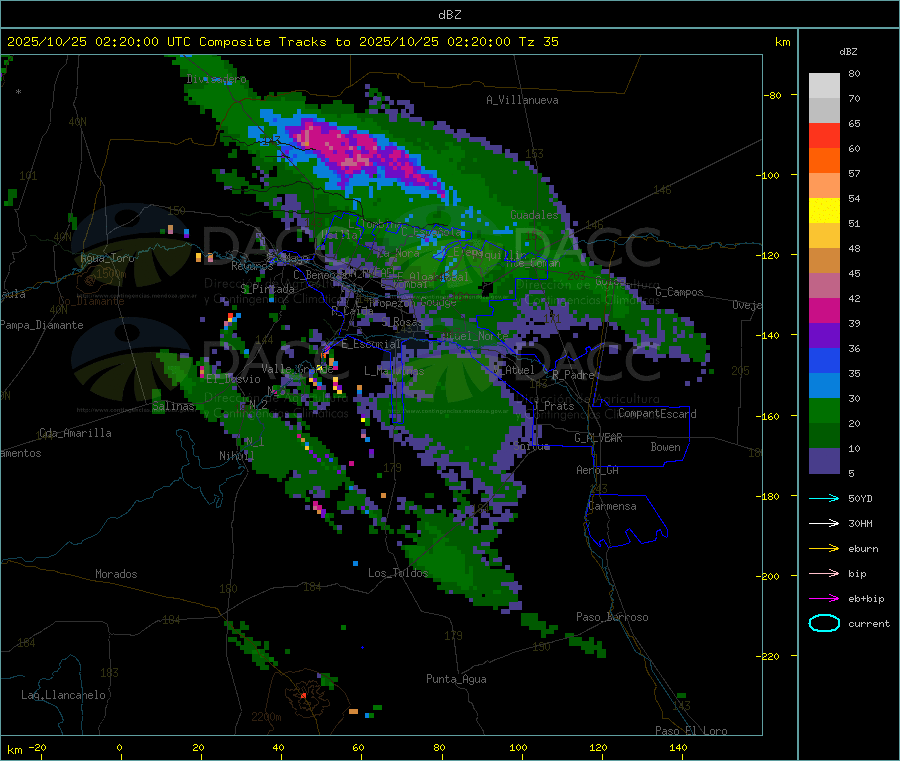Image resolution: width=900 pixels, height=761 pixels.
Task: Click the 'Carmensa' map label
Action: 612,506
